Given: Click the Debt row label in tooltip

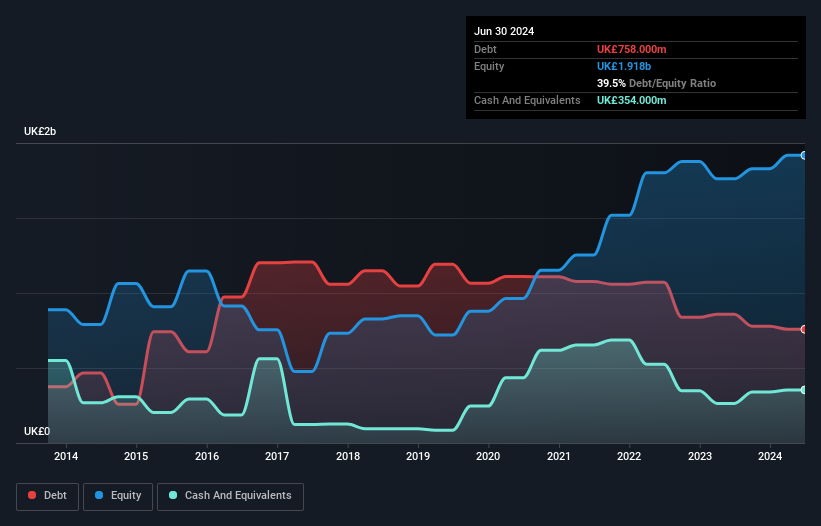Looking at the screenshot, I should [x=485, y=49].
